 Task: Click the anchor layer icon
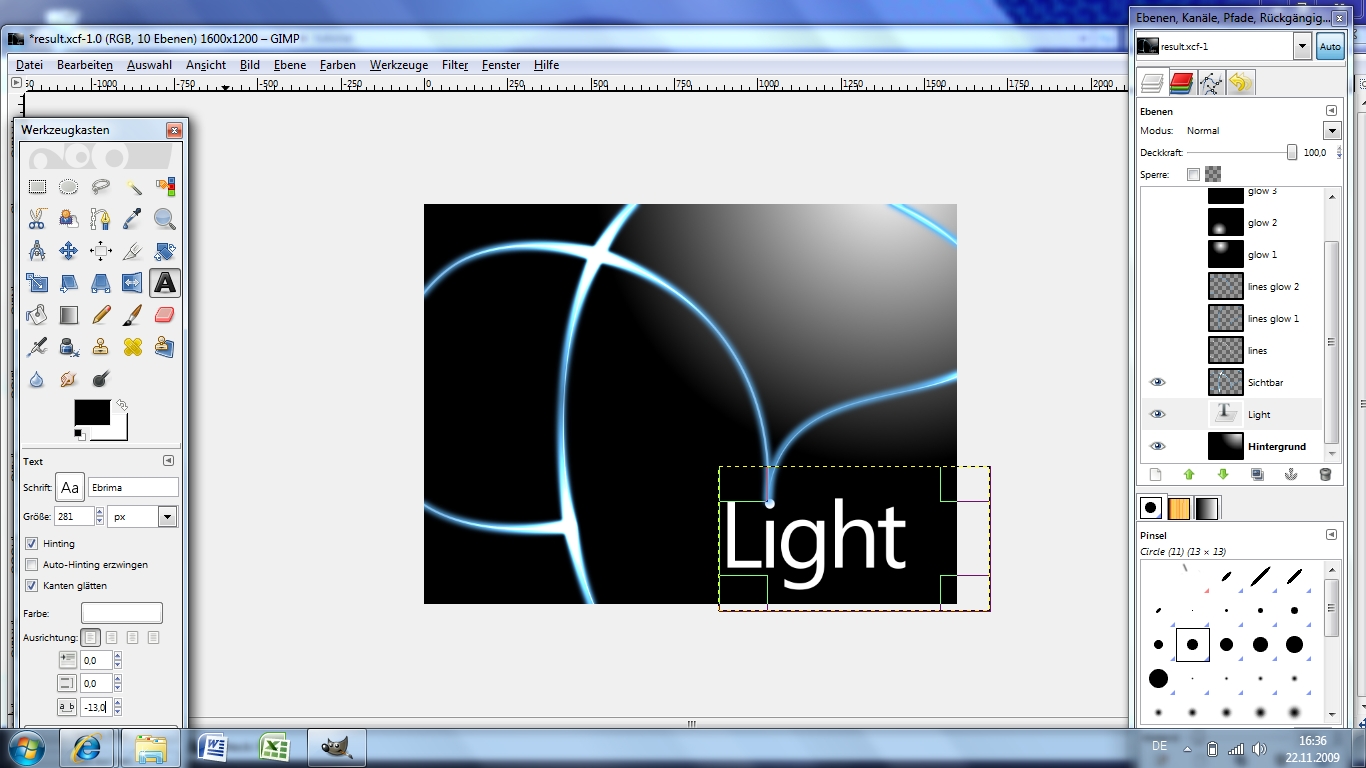[x=1291, y=475]
